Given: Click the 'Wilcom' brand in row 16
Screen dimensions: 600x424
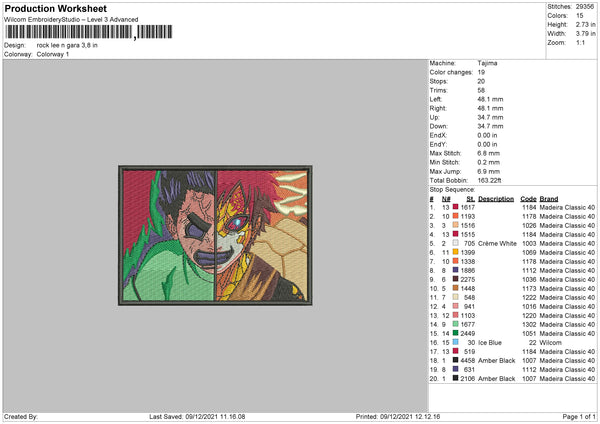Looking at the screenshot, I should (551, 342).
